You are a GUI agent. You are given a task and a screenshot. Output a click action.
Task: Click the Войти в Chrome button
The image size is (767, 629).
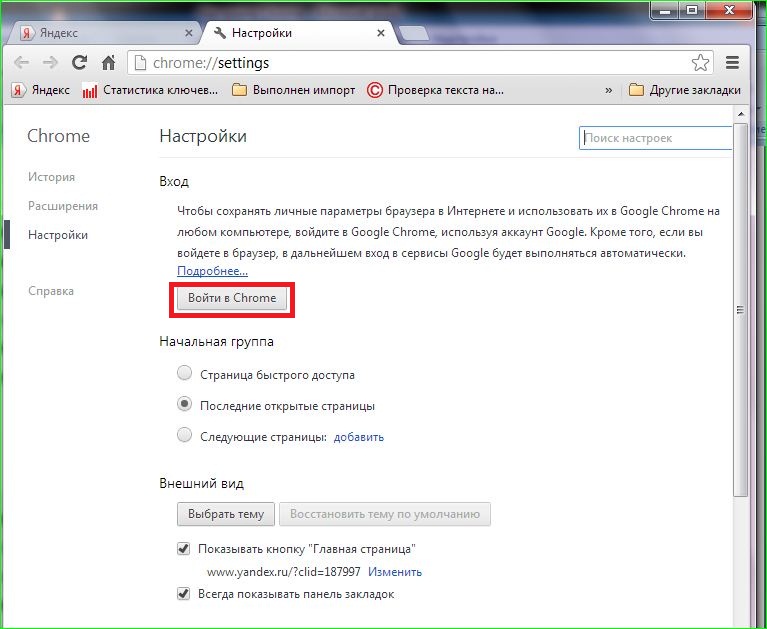232,298
